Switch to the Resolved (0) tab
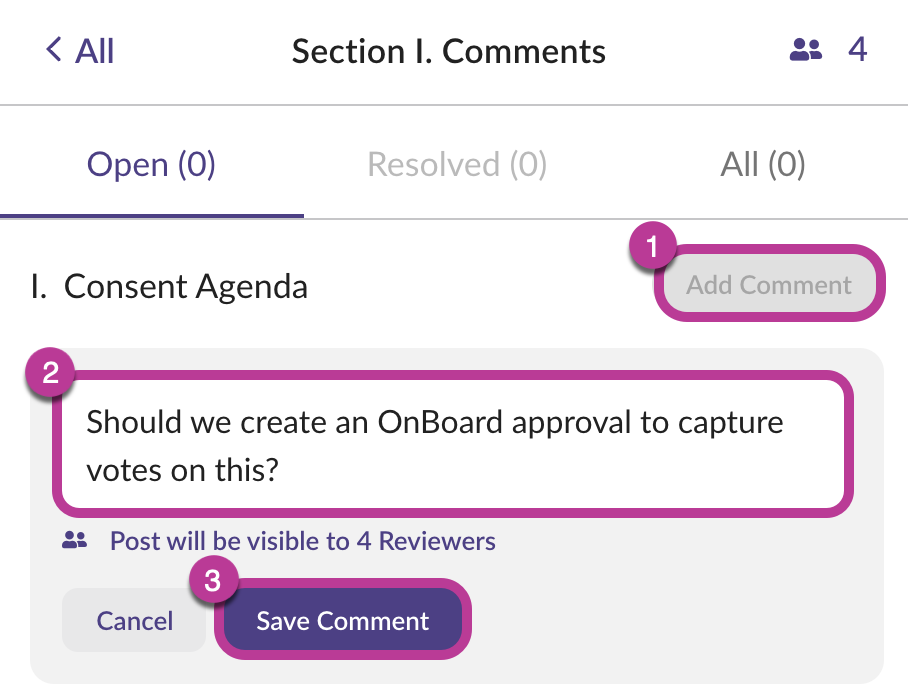Image resolution: width=908 pixels, height=700 pixels. click(x=457, y=164)
